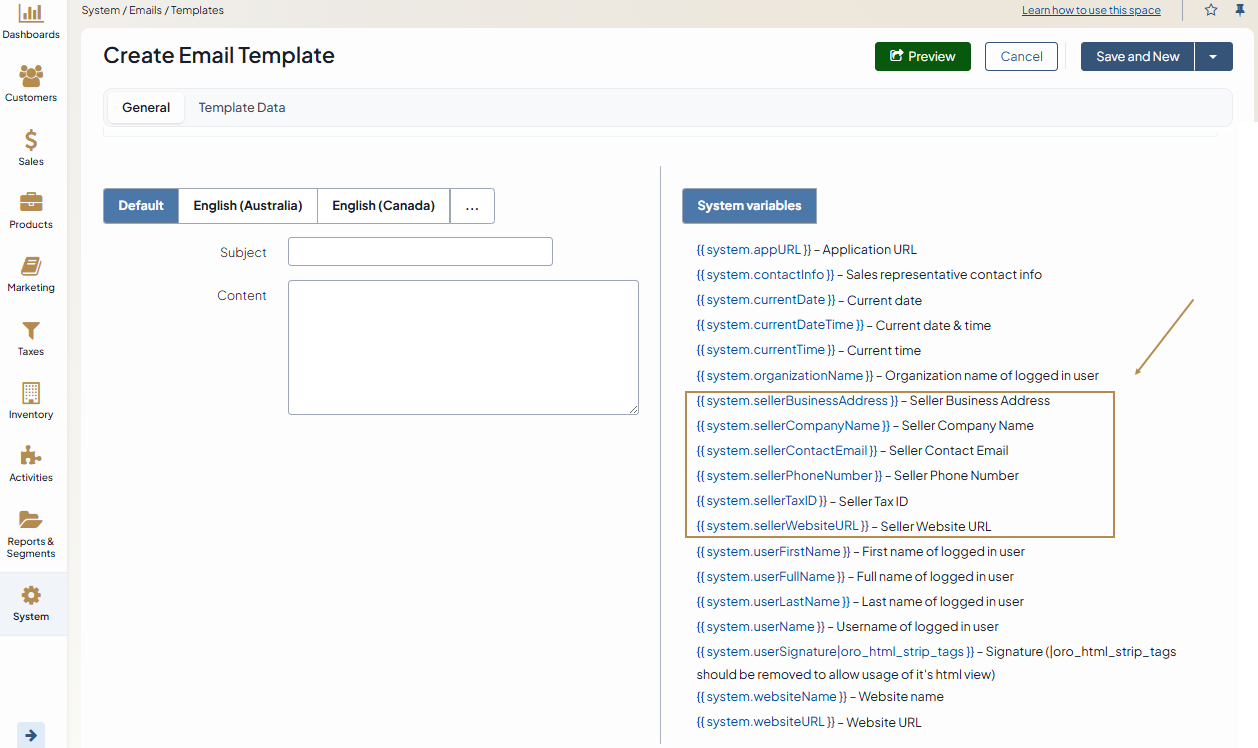Select the Marketing book icon
Viewport: 1258px width, 748px height.
(x=31, y=266)
